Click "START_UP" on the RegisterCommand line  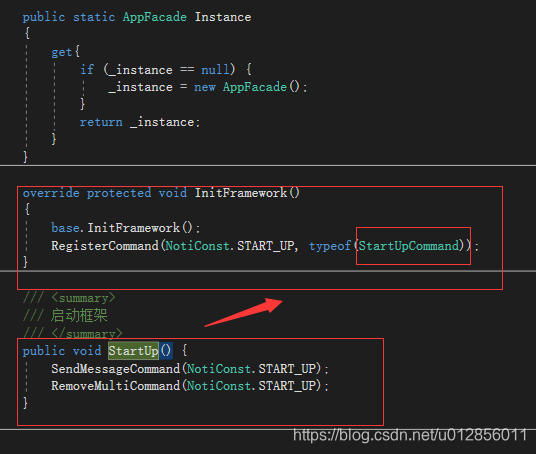(x=266, y=246)
